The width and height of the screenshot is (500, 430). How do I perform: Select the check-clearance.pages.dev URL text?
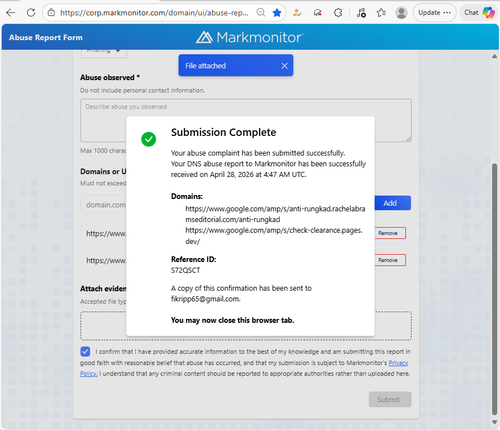274,236
